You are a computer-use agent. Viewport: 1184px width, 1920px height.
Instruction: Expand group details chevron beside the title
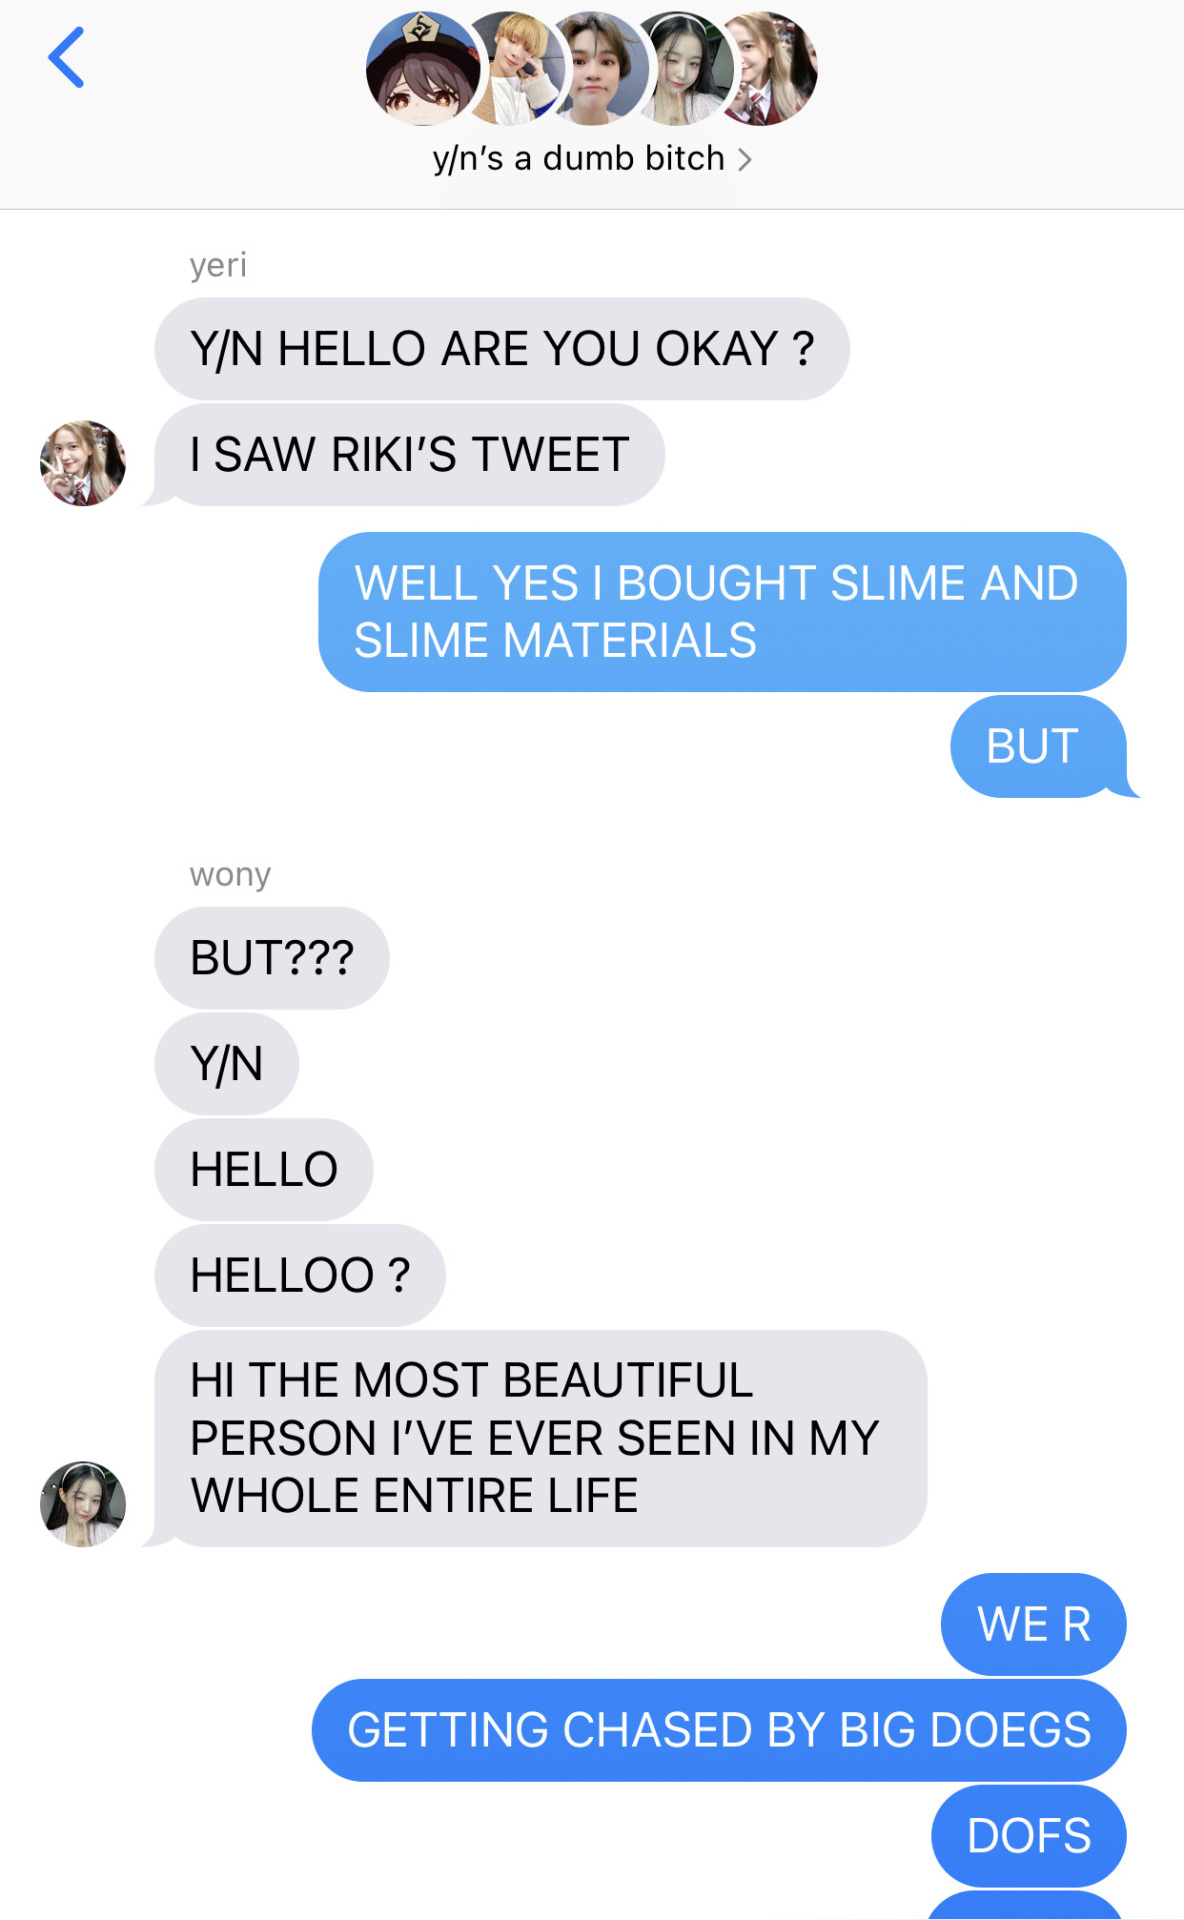coord(744,160)
